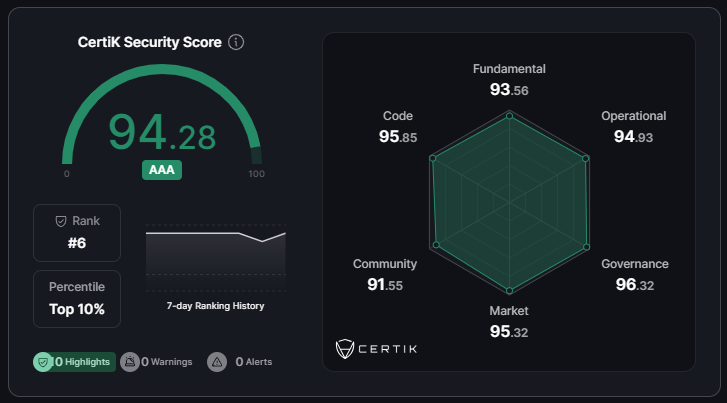Click the shield icon next to Rank
This screenshot has height=403, width=727.
pyautogui.click(x=61, y=221)
